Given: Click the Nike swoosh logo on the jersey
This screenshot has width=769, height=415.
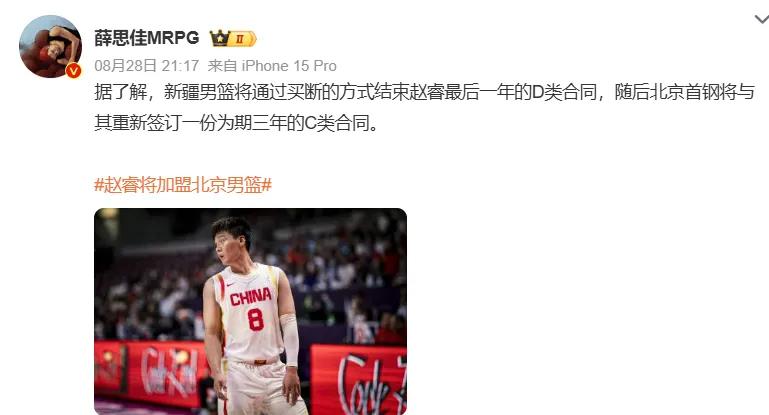Looking at the screenshot, I should 232,285.
